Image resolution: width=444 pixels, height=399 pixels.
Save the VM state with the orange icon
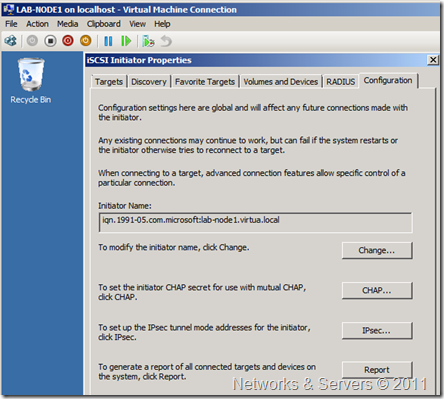[x=86, y=41]
